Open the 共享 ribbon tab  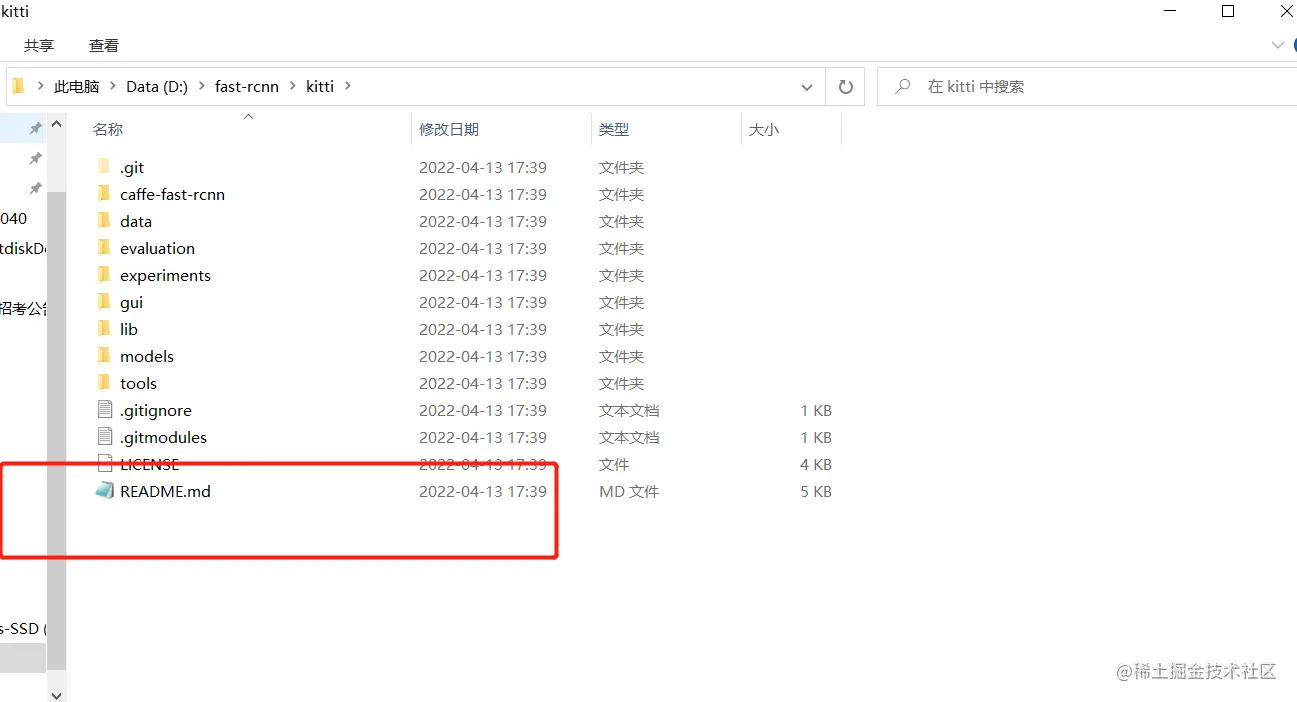39,45
